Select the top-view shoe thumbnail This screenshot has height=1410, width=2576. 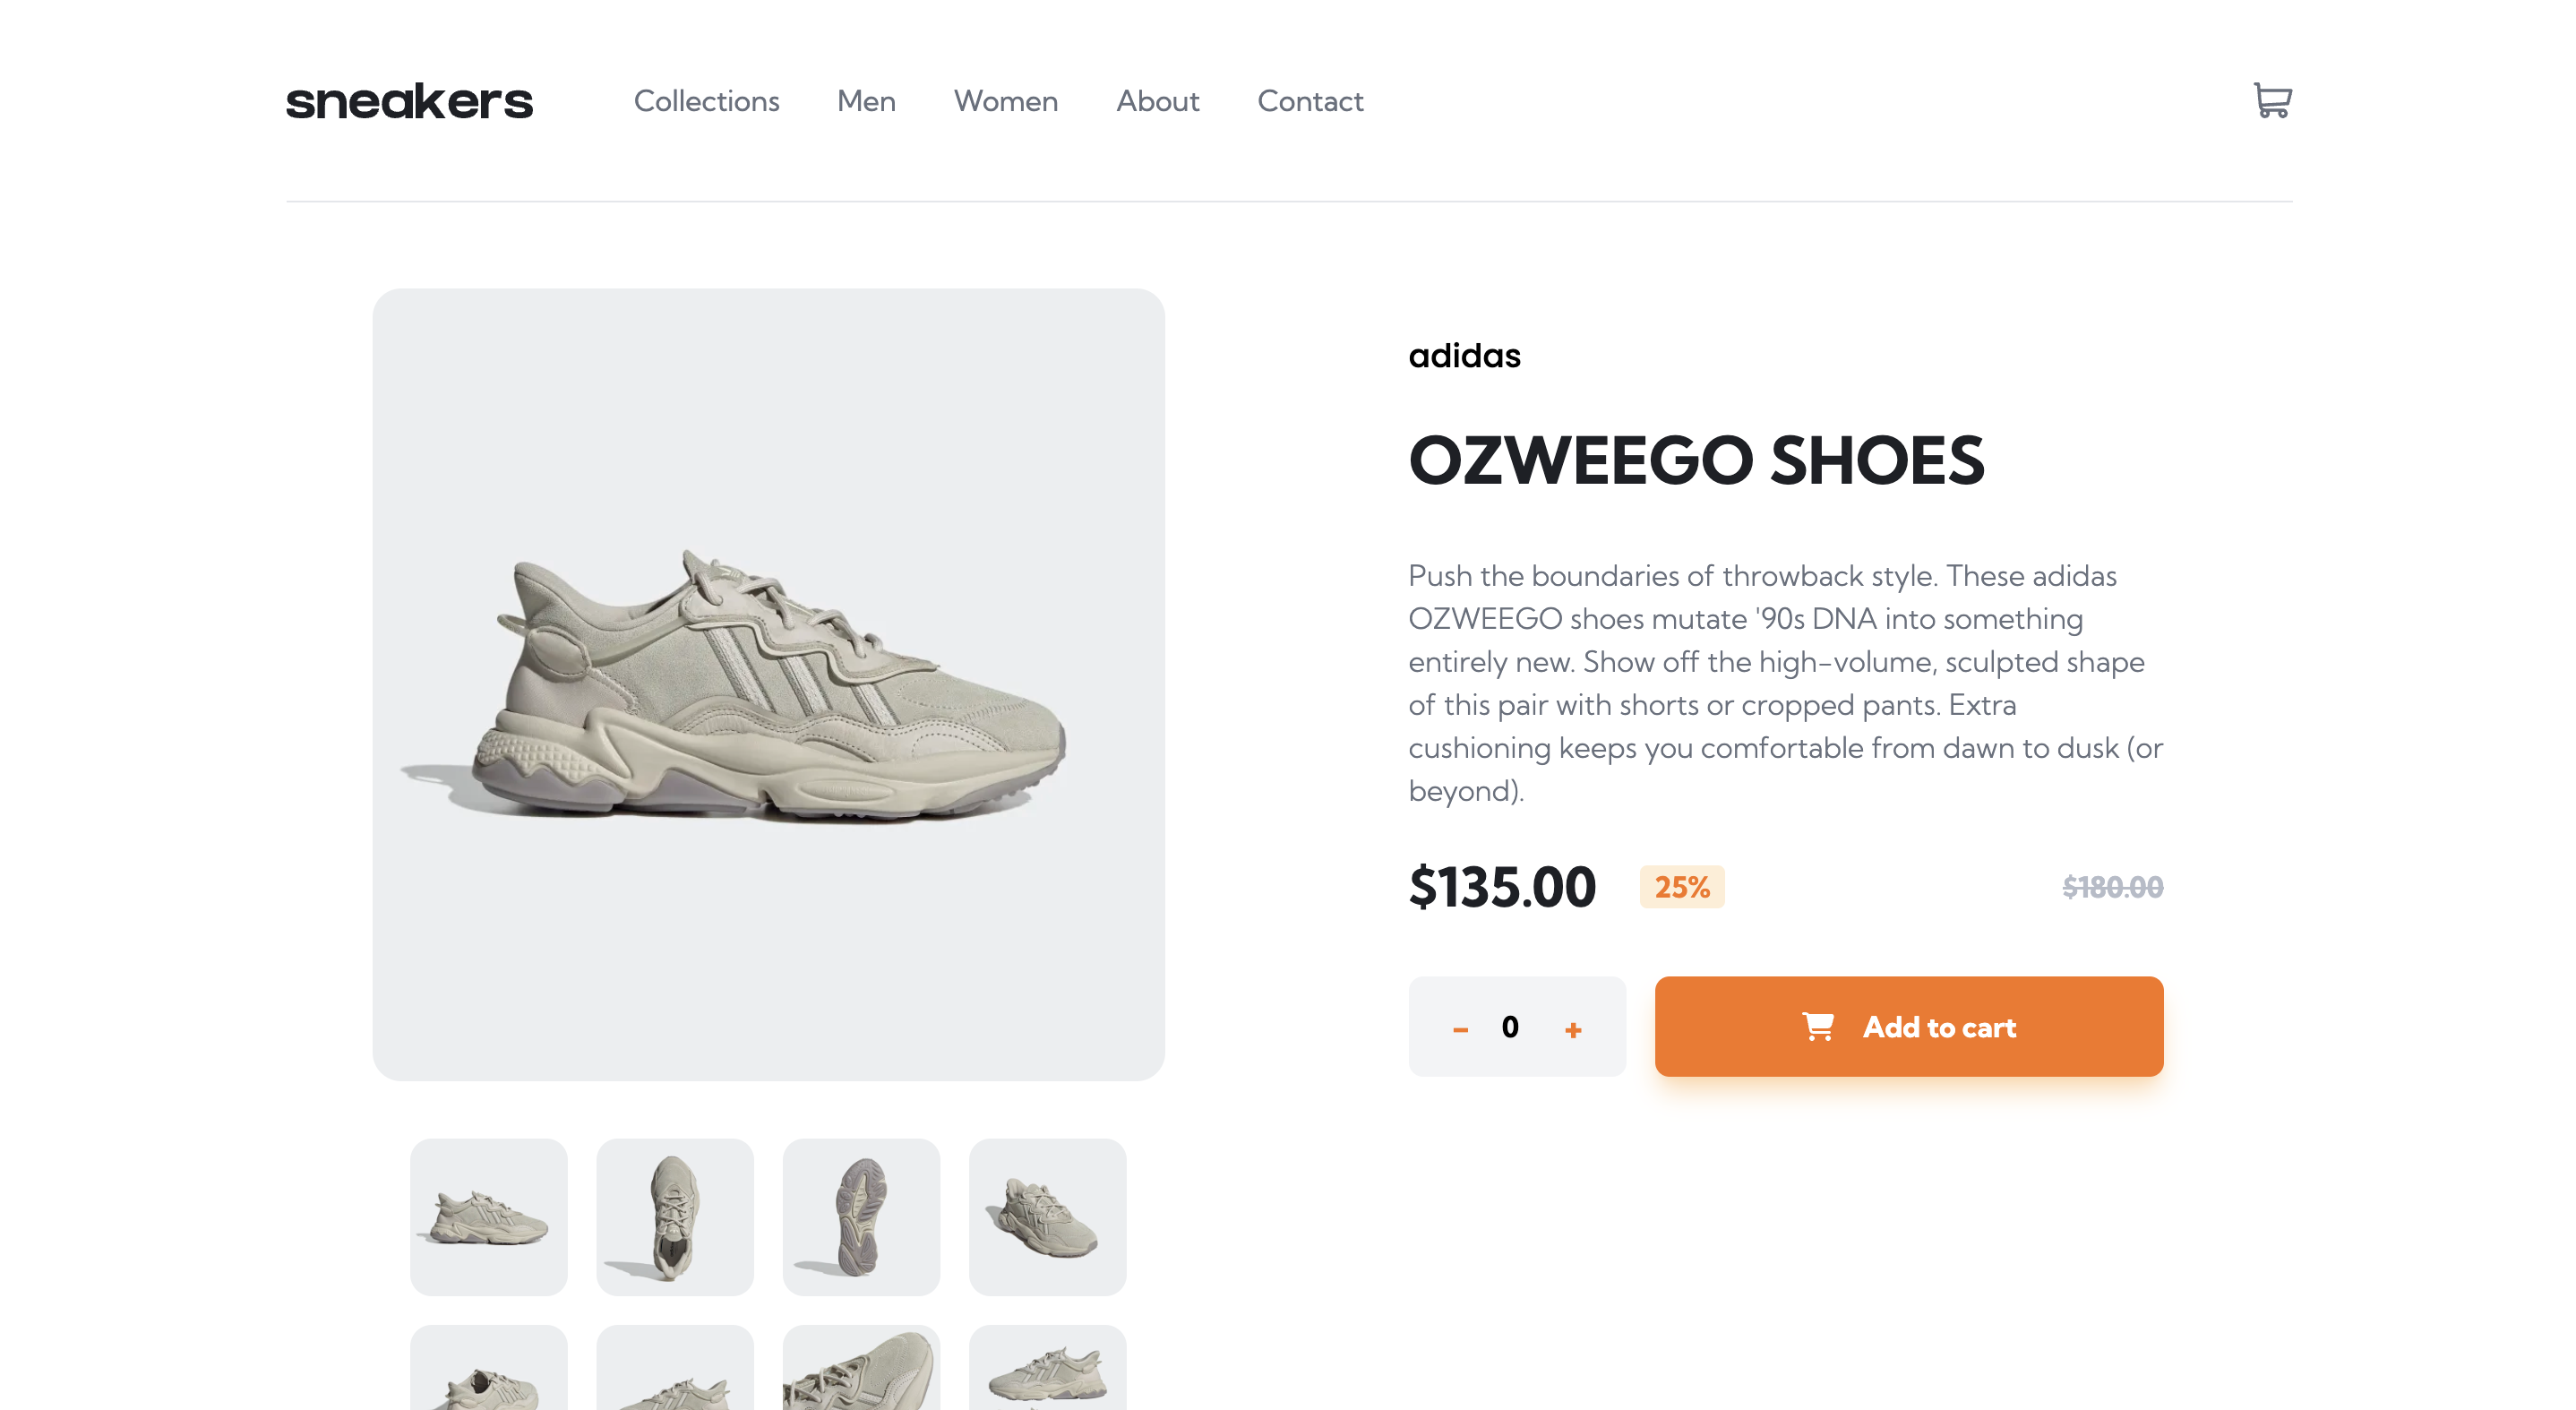pyautogui.click(x=675, y=1217)
